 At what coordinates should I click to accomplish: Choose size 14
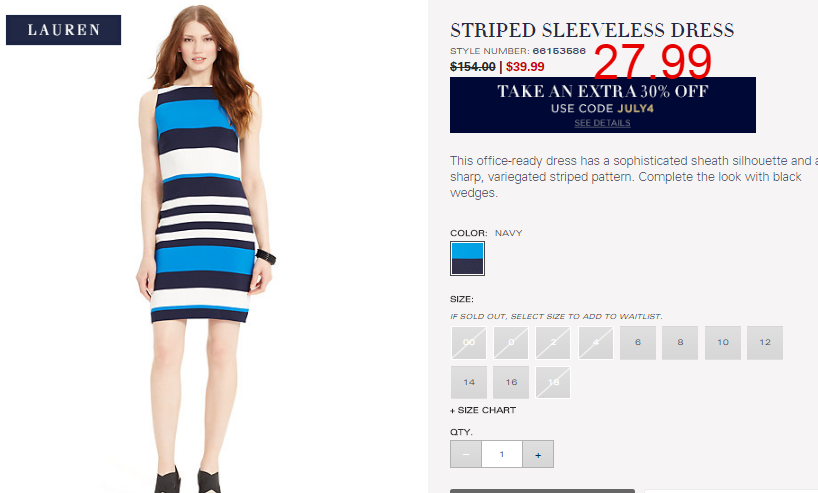(469, 382)
